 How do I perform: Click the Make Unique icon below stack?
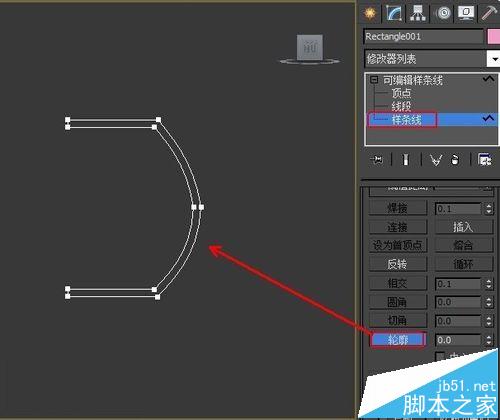click(x=436, y=160)
